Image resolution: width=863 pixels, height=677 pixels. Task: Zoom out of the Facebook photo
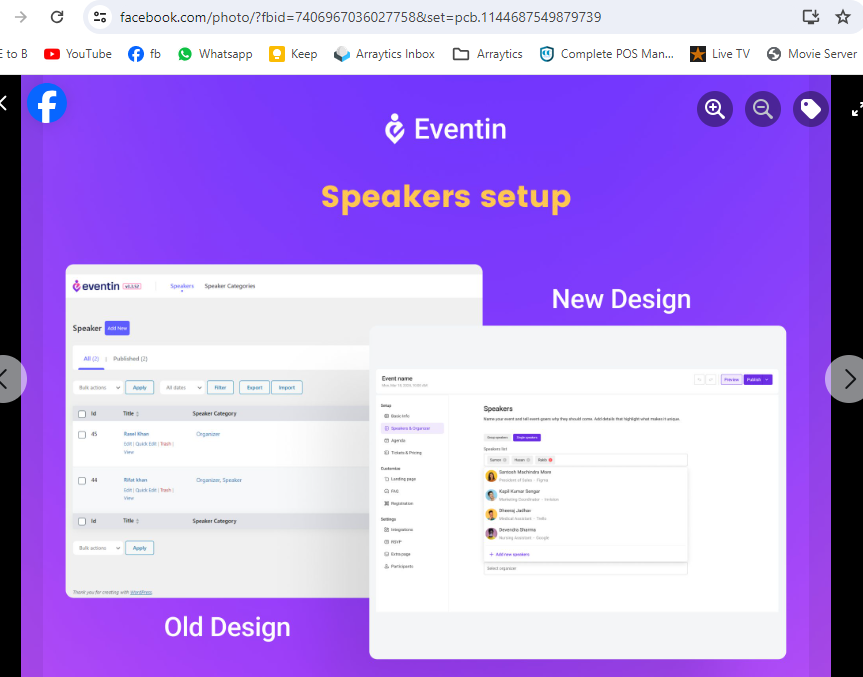click(x=762, y=109)
